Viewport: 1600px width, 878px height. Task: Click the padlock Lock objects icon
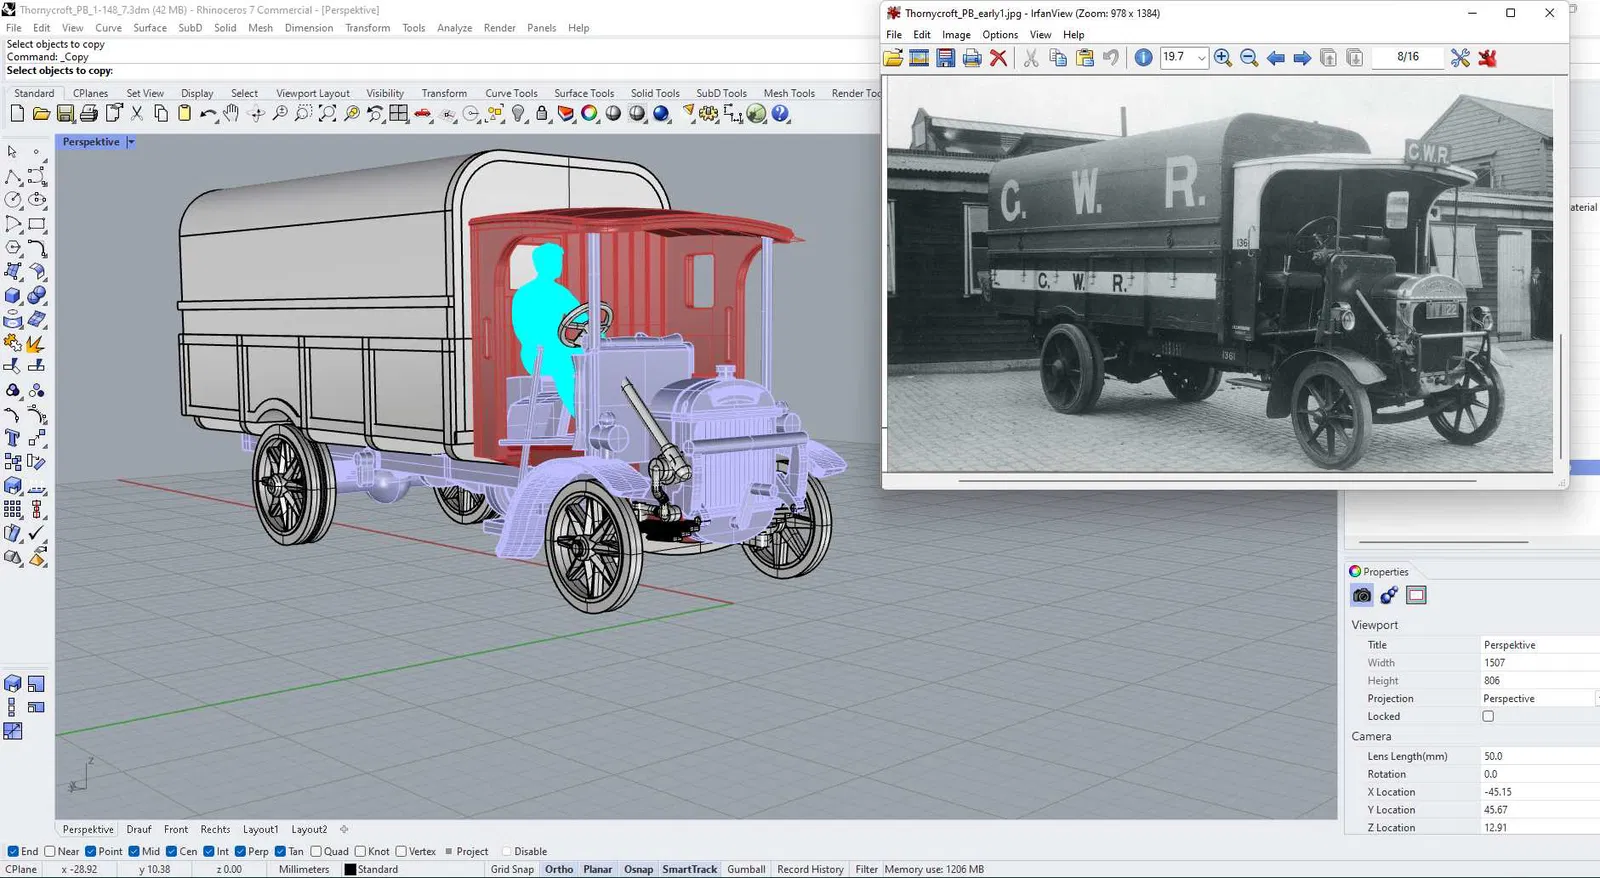coord(542,114)
